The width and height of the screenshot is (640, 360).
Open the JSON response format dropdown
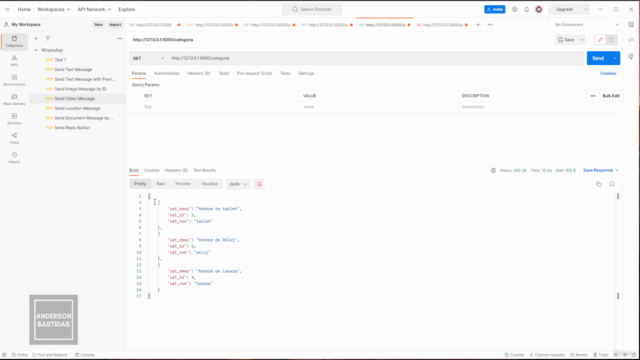click(238, 184)
